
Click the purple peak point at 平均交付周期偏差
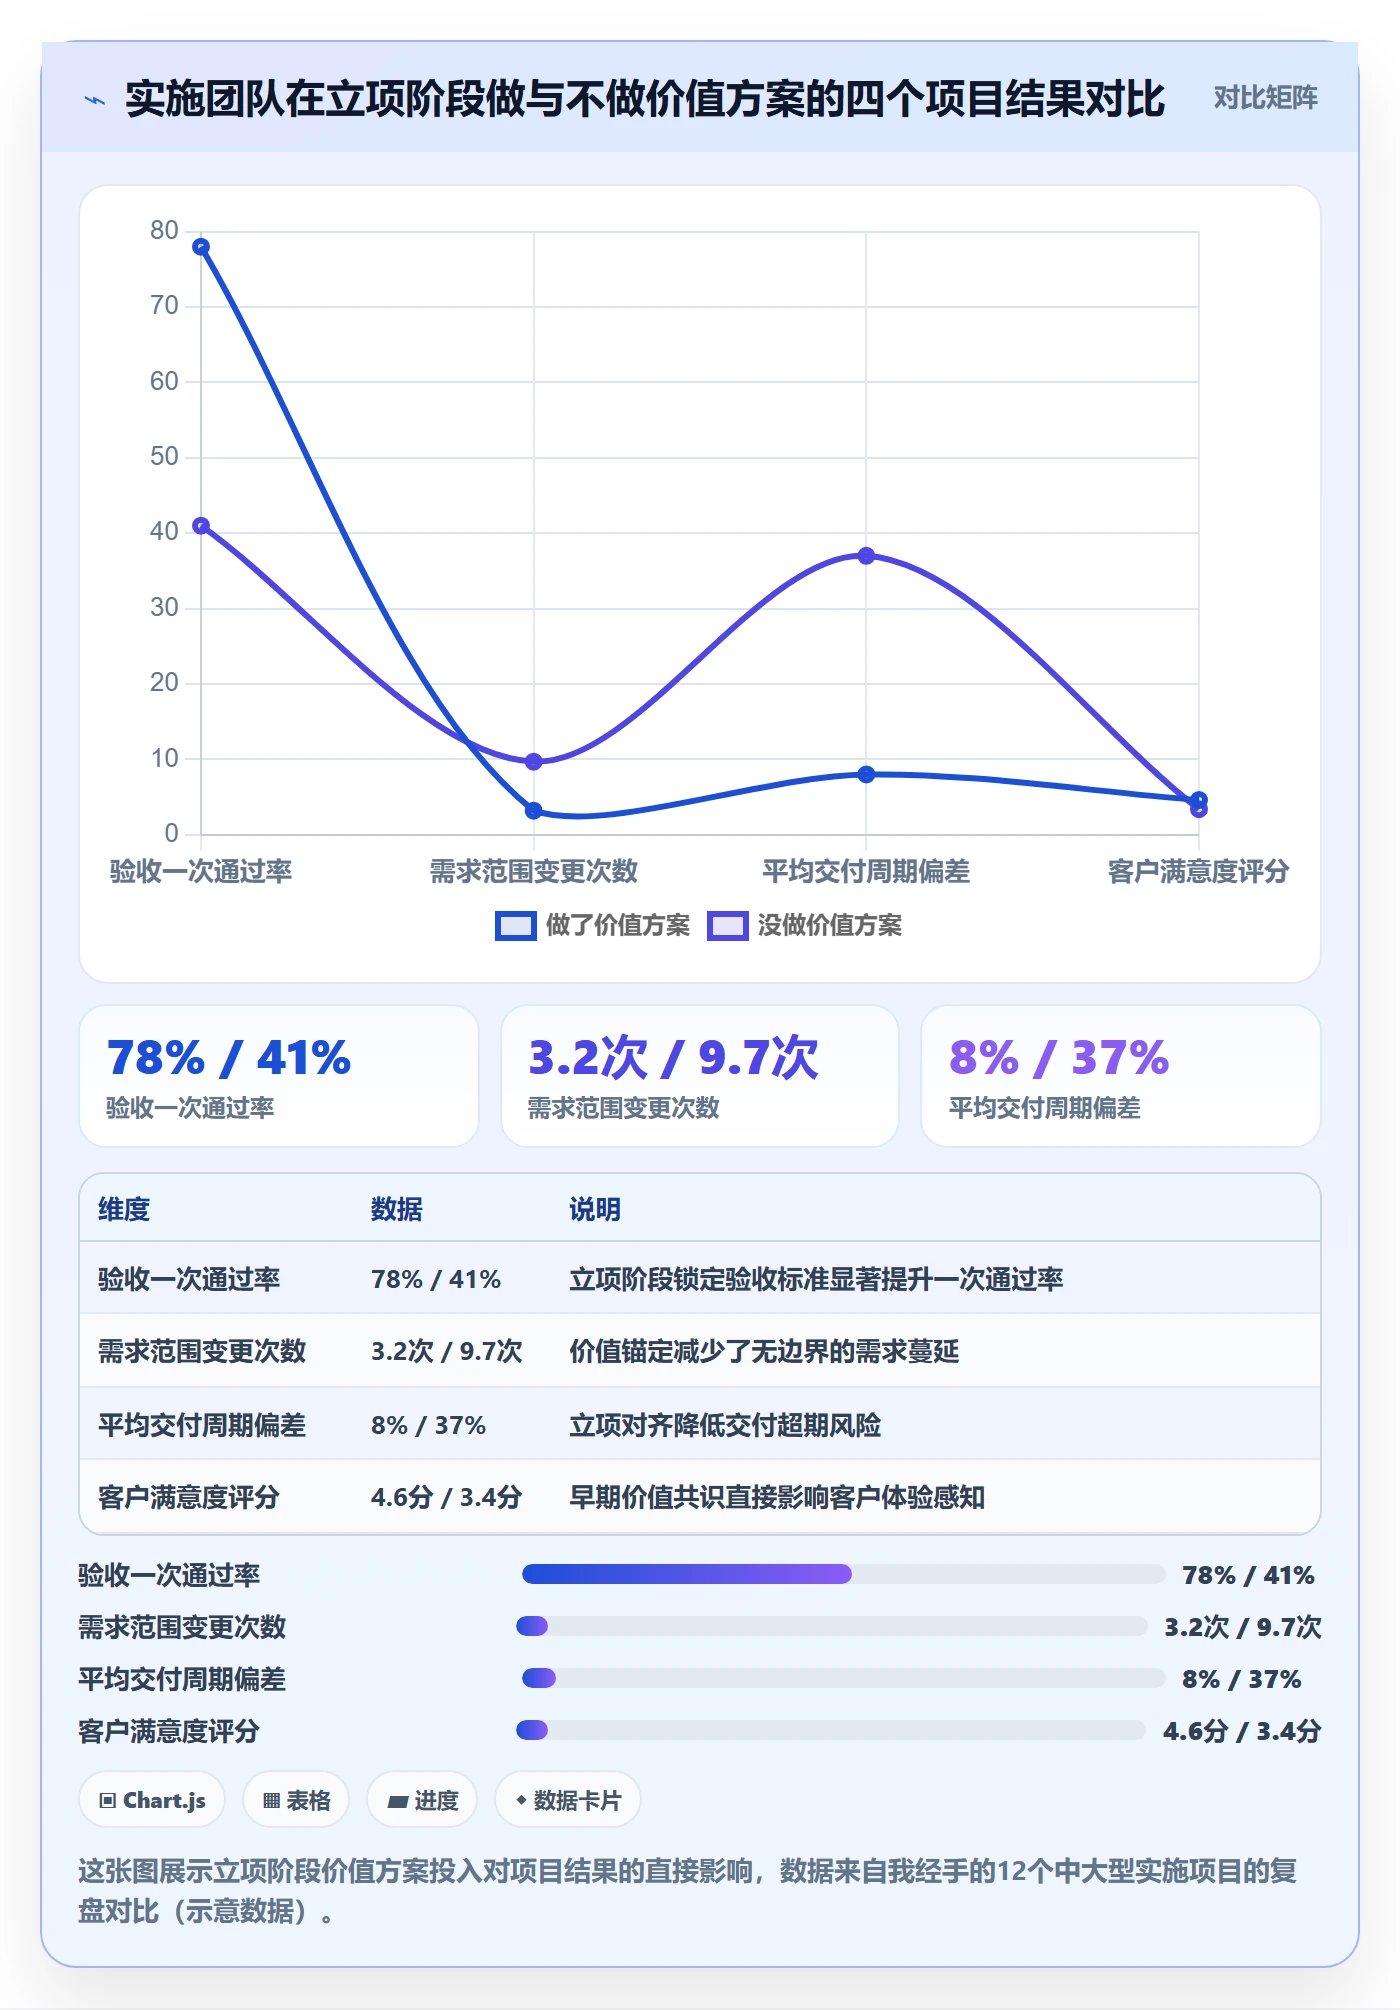click(866, 556)
